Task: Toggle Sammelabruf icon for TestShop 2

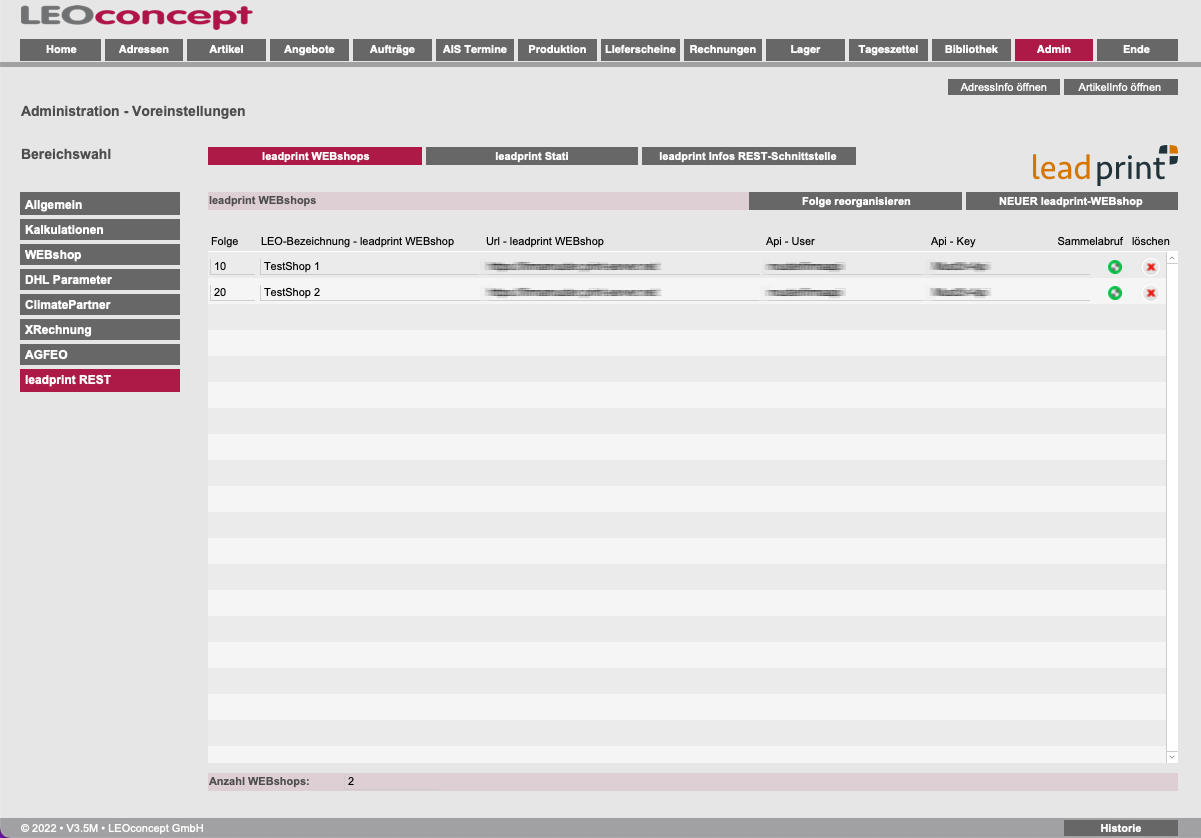Action: pyautogui.click(x=1115, y=293)
